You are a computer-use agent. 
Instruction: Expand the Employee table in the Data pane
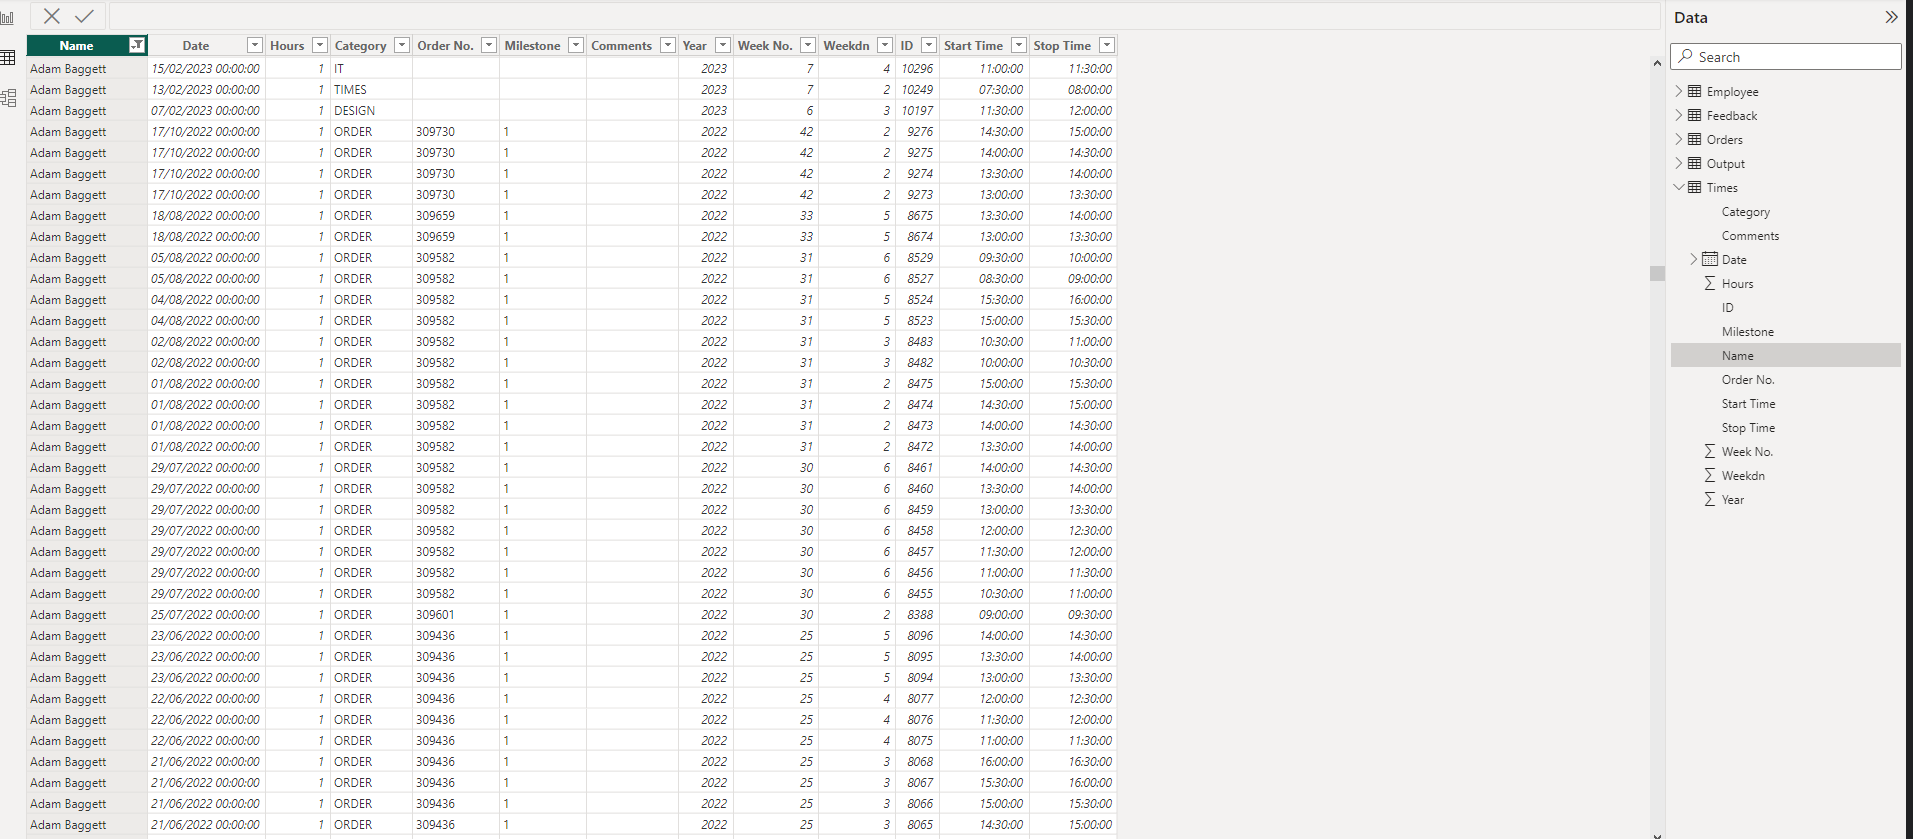pos(1679,91)
